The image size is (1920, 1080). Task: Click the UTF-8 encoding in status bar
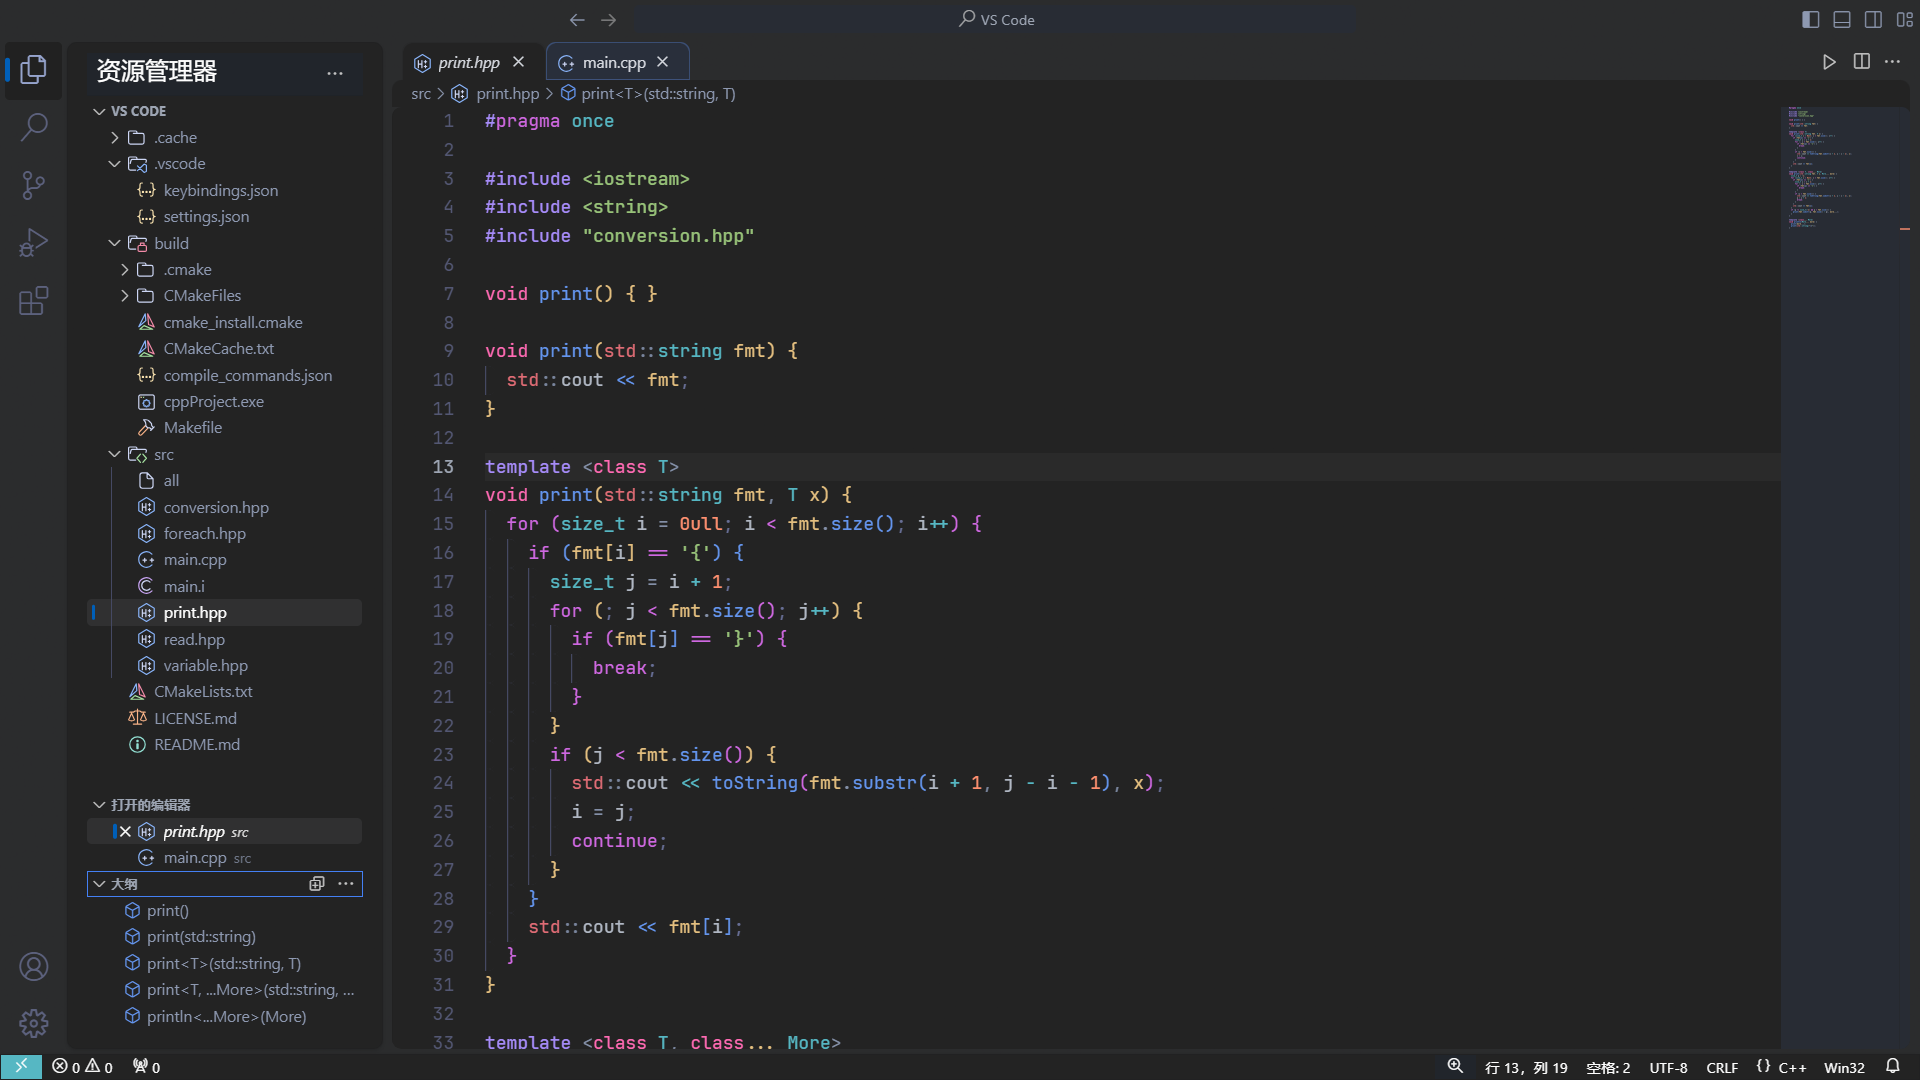pyautogui.click(x=1668, y=1067)
